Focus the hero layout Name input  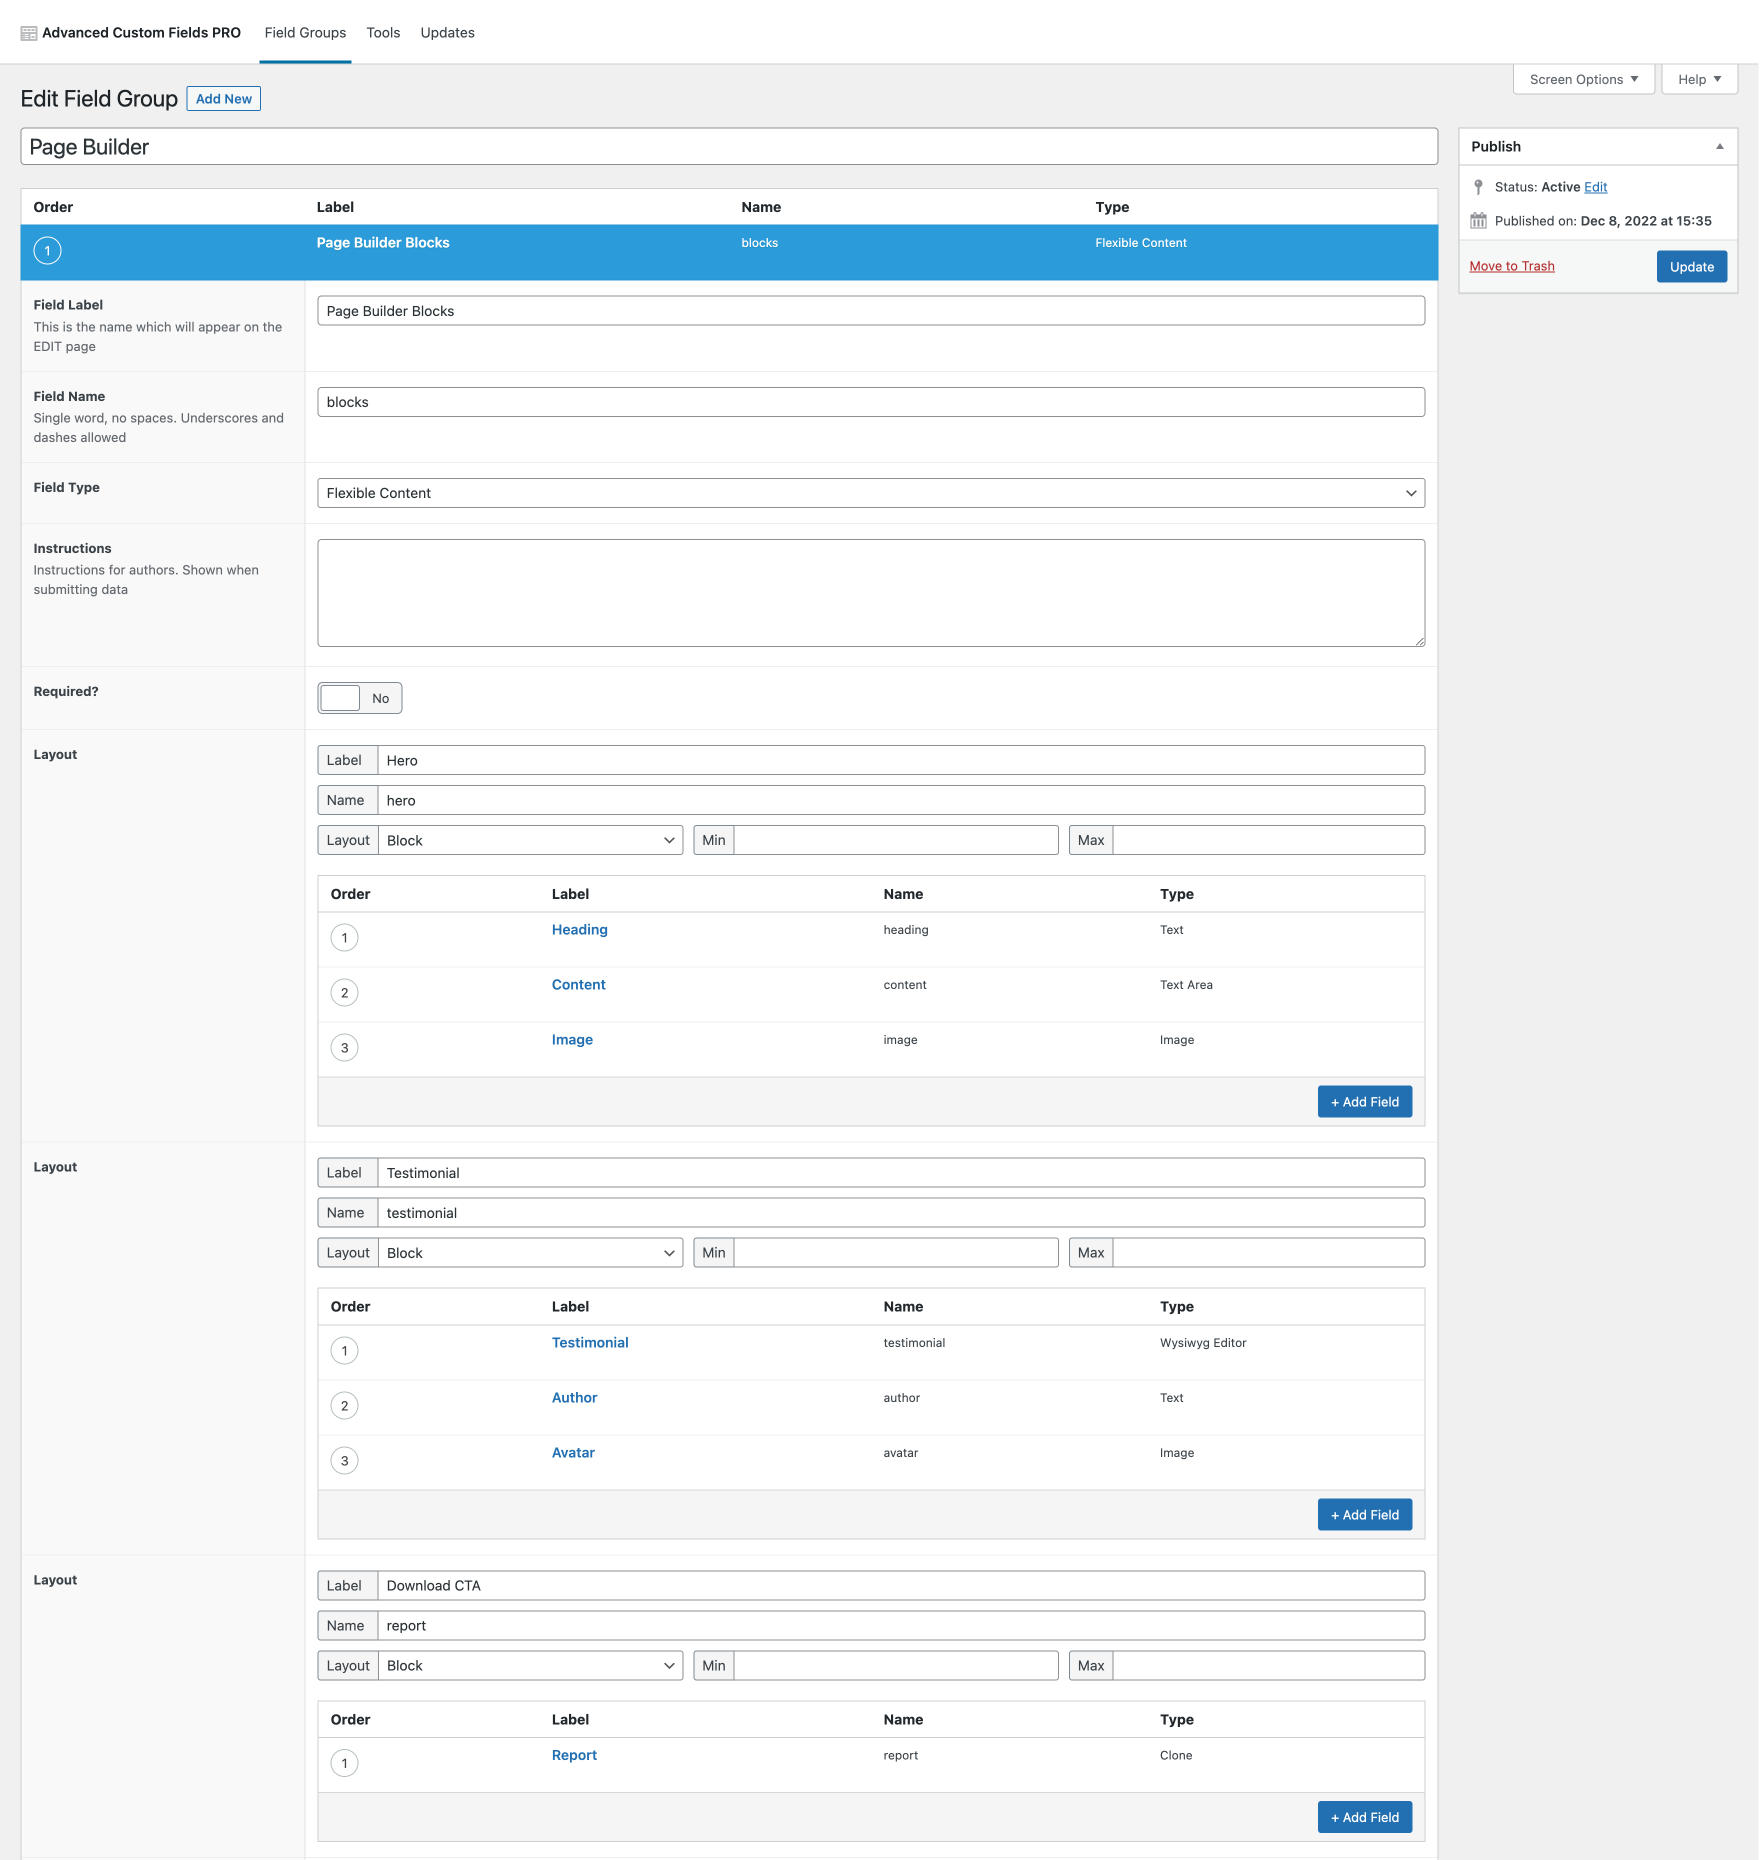tap(901, 800)
